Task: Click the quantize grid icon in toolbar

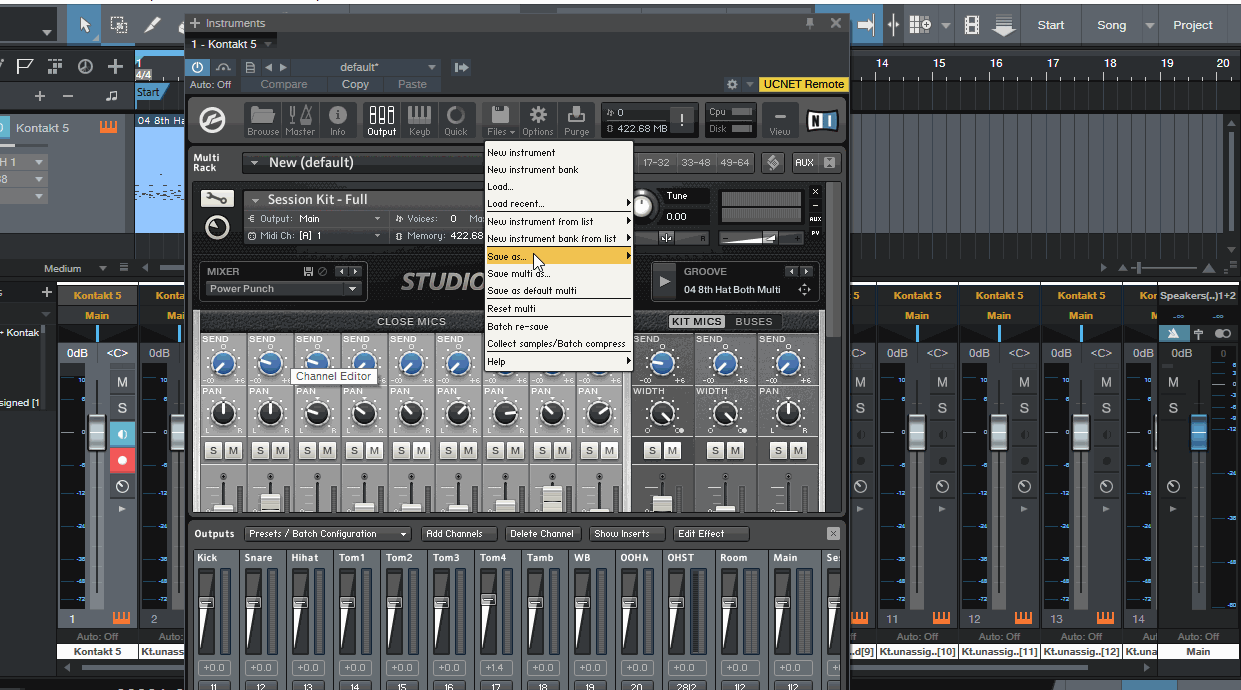Action: (920, 25)
